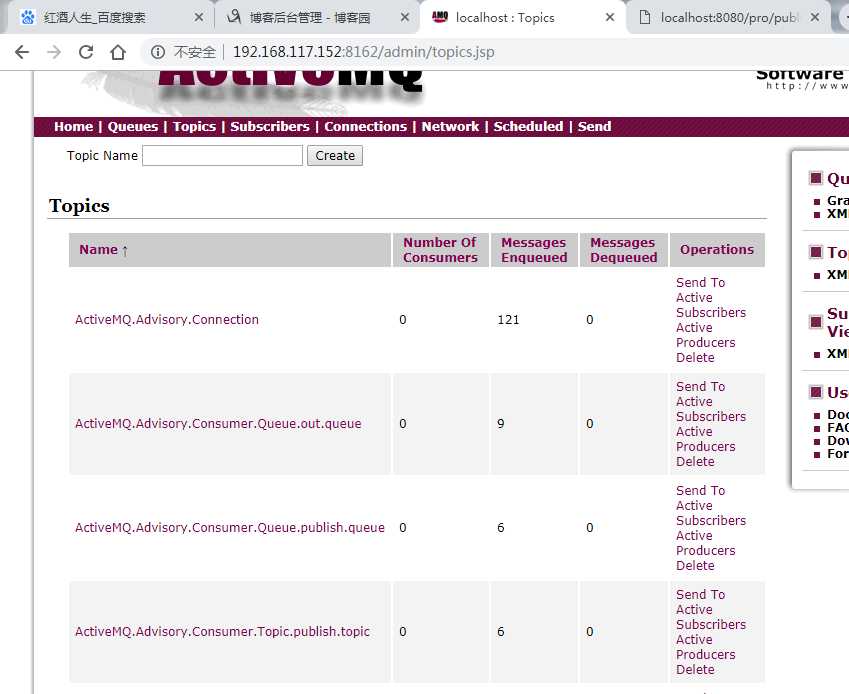This screenshot has width=849, height=694.
Task: Close the 博客后台管理 tab
Action: 404,17
